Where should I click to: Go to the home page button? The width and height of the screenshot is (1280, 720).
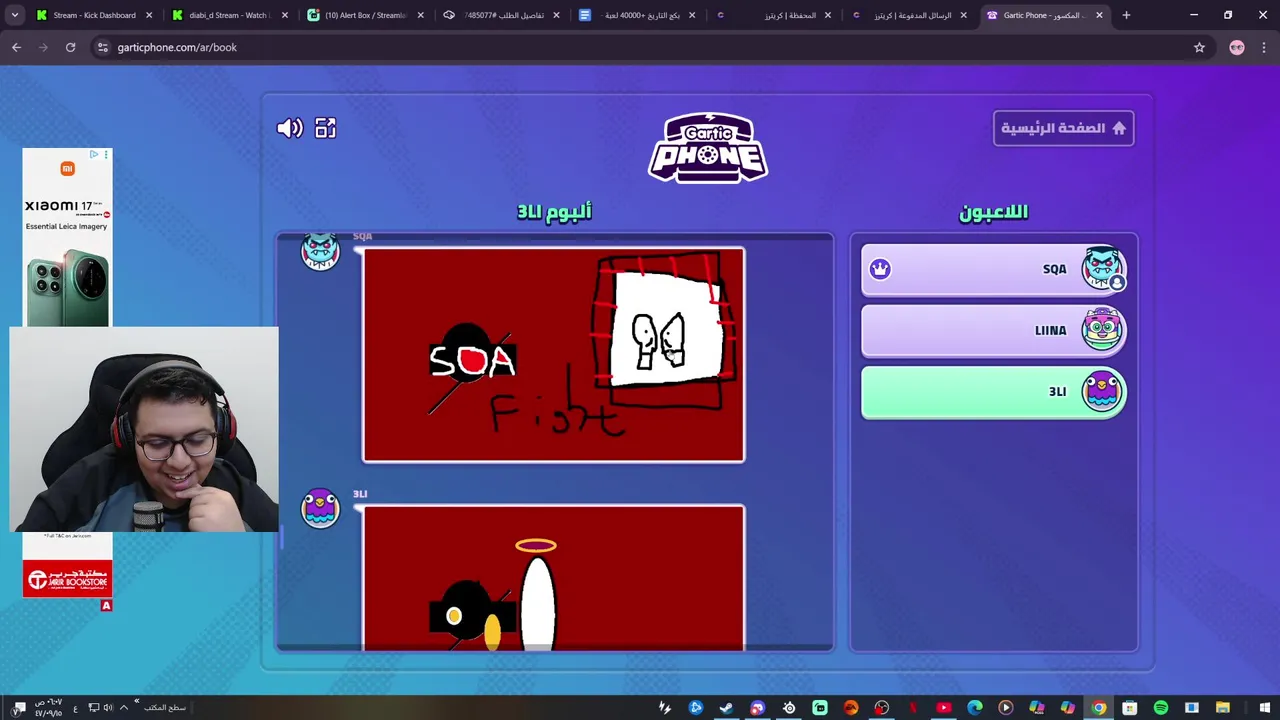1063,128
